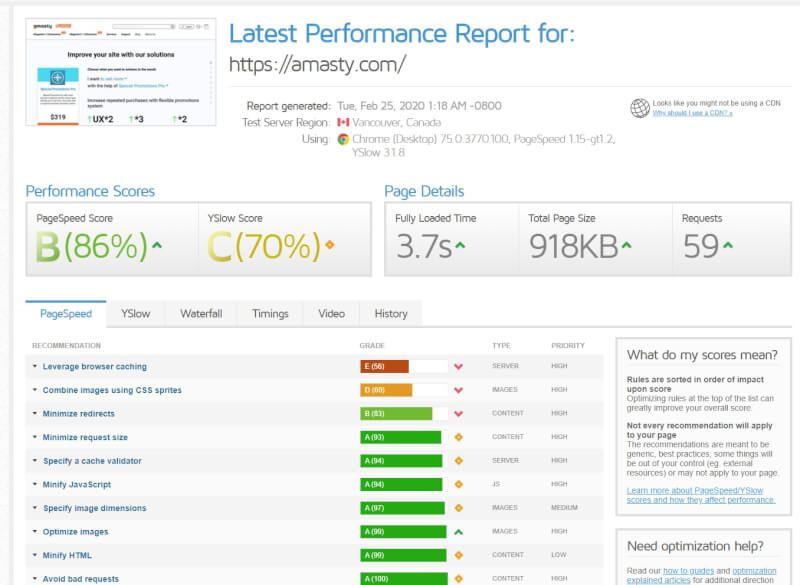Click B (83) grade bar
The width and height of the screenshot is (800, 585).
[404, 414]
